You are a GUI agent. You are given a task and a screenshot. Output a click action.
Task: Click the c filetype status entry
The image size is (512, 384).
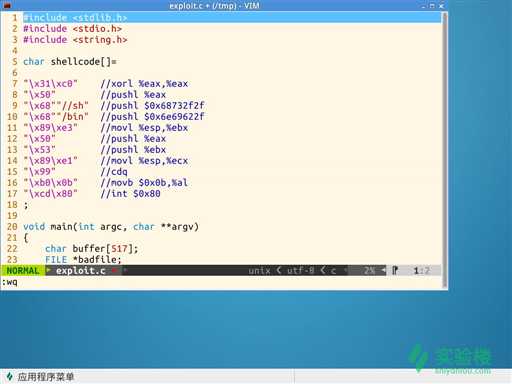tap(333, 270)
